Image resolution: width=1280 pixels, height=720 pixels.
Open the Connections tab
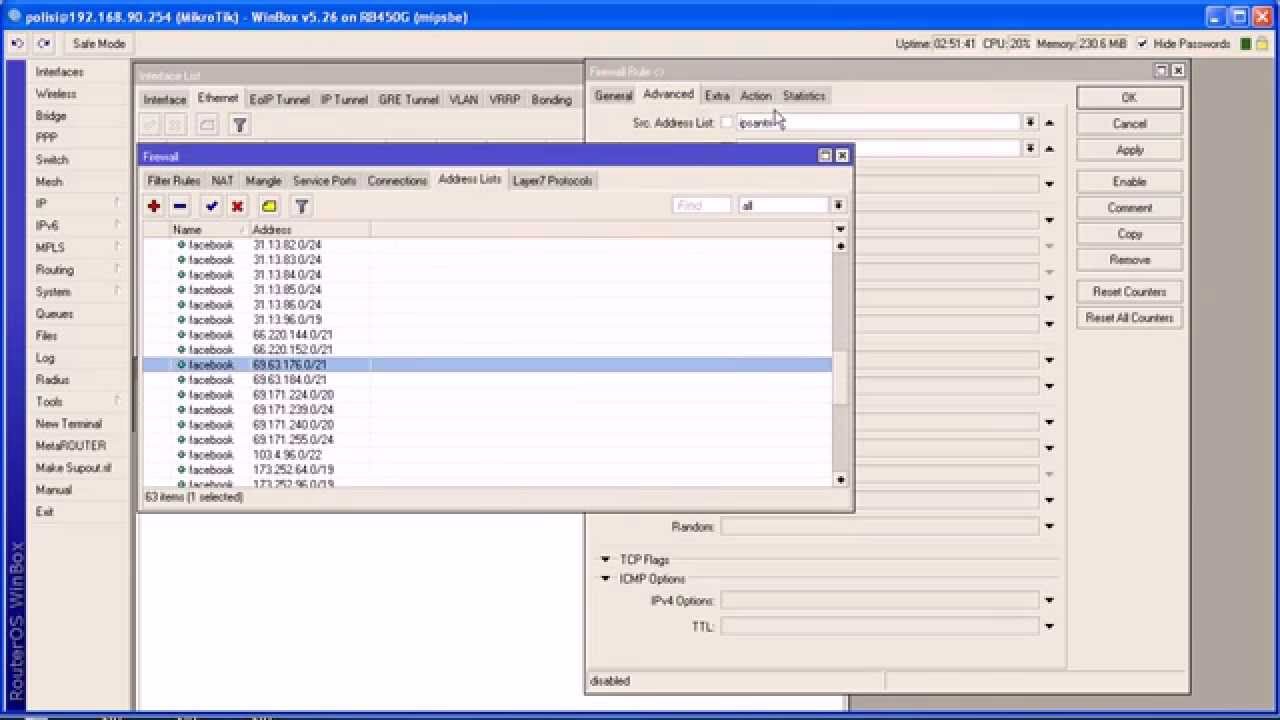pos(397,181)
